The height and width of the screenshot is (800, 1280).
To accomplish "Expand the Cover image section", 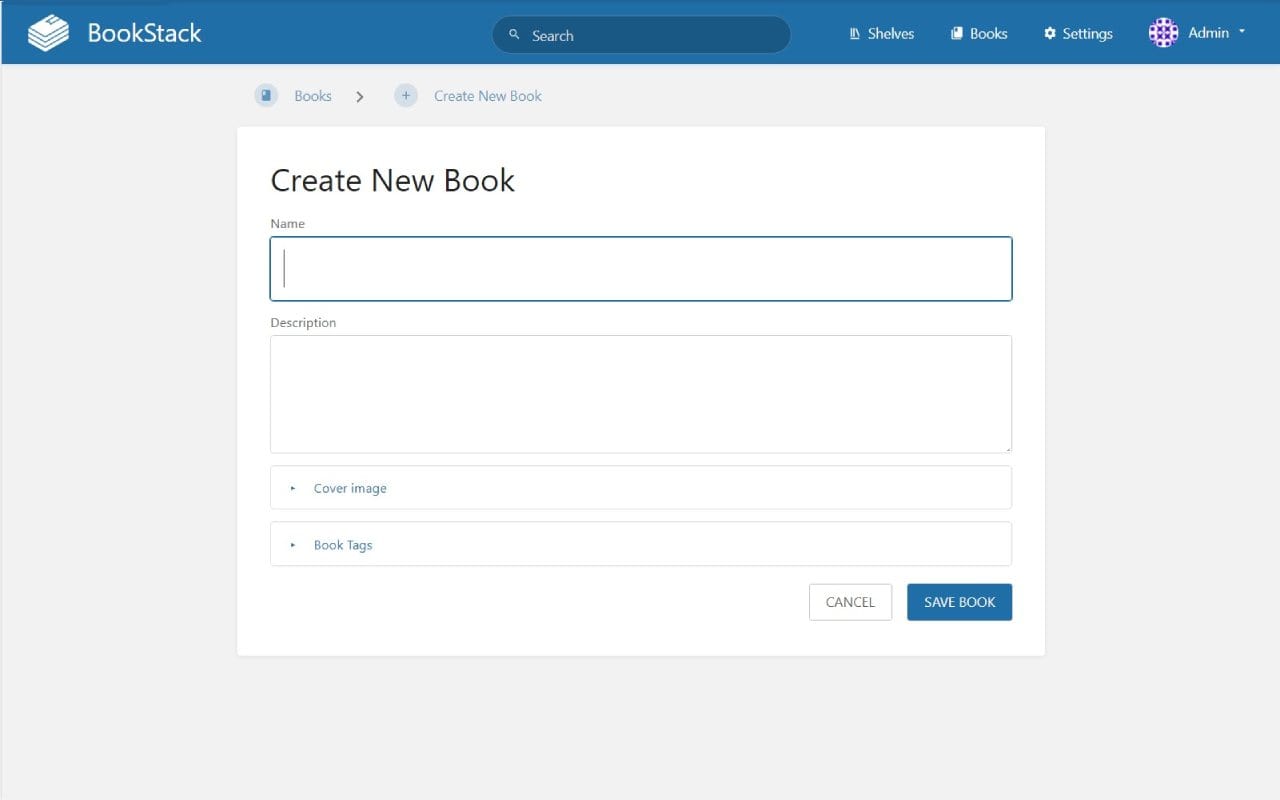I will tap(350, 488).
